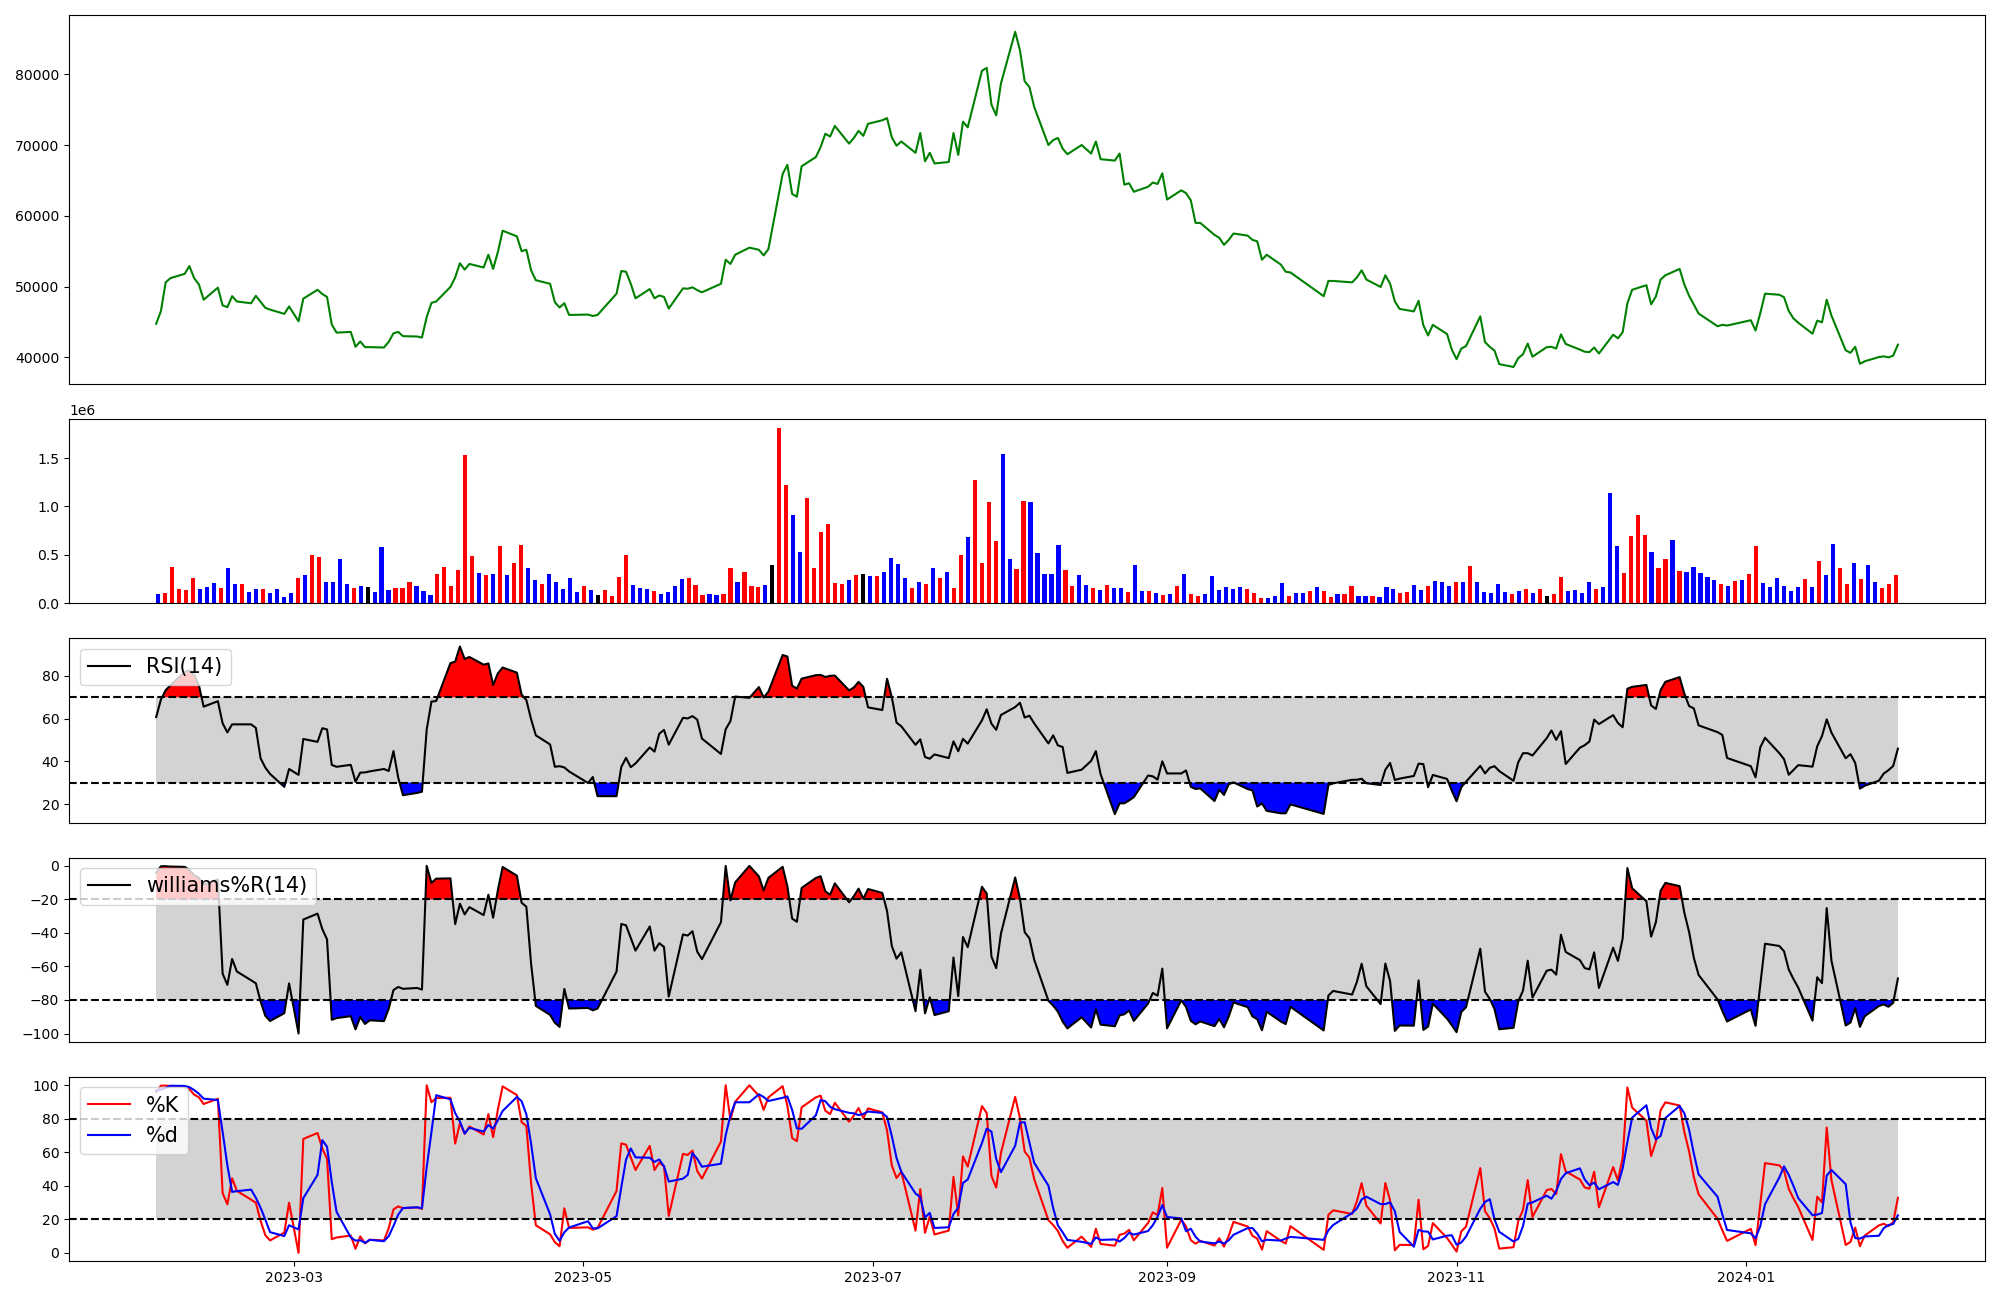Click the RSI(14) legend label
Viewport: 2000px width, 1300px height.
(183, 666)
